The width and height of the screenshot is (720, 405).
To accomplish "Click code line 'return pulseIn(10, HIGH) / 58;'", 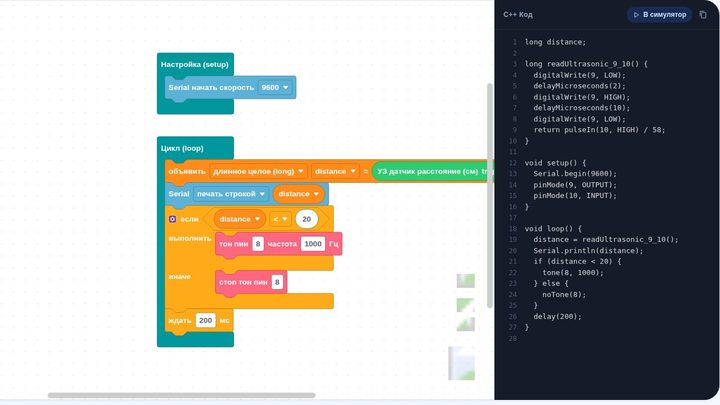I will tap(599, 129).
